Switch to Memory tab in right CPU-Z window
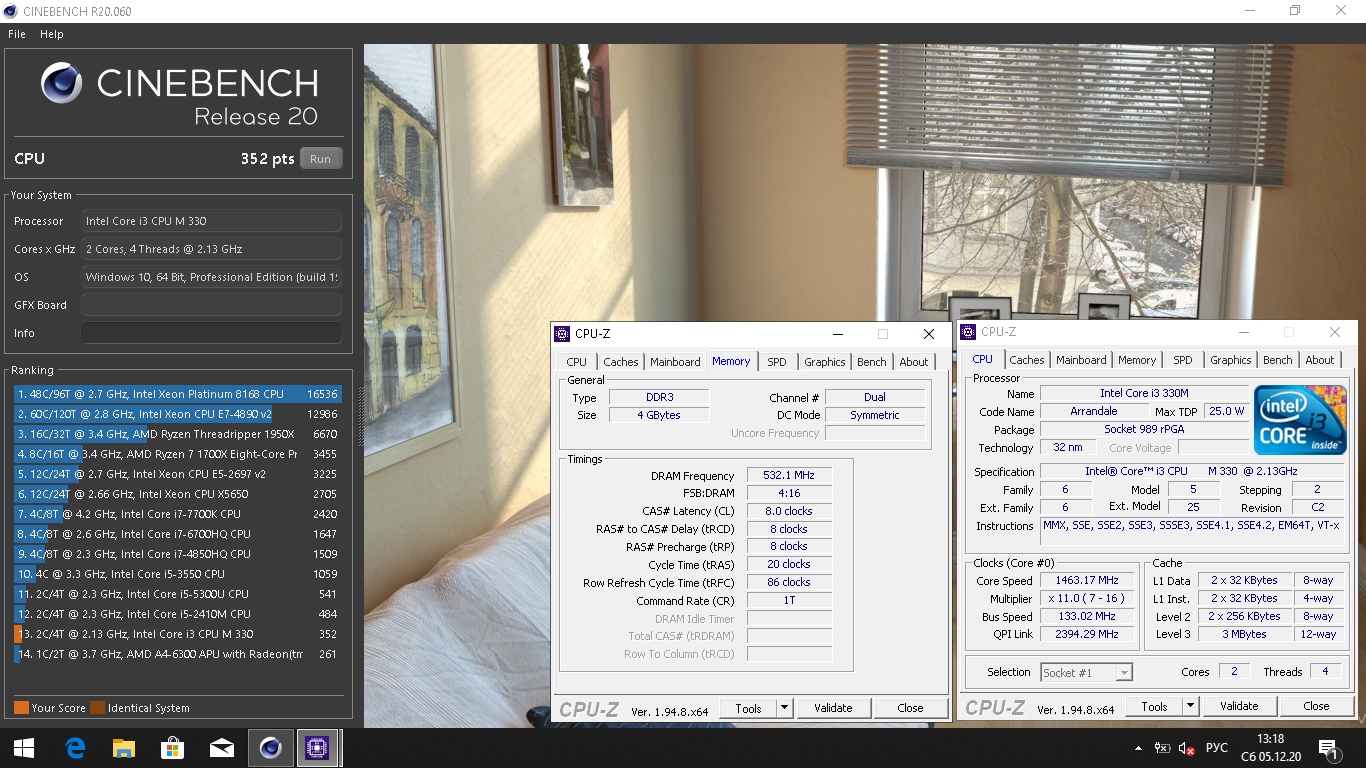 tap(1137, 360)
